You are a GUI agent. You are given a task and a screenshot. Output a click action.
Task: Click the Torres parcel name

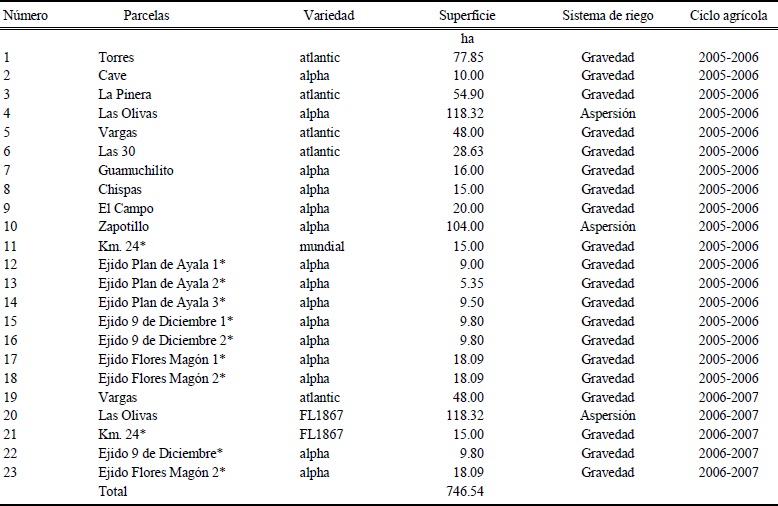pyautogui.click(x=116, y=57)
